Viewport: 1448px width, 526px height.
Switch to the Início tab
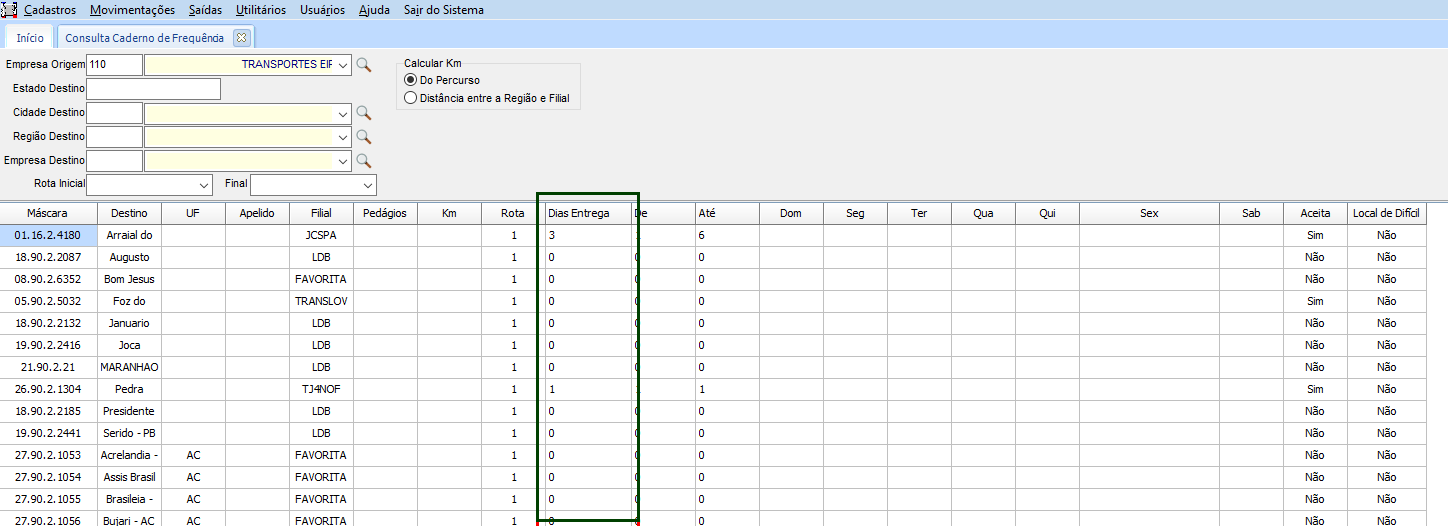(30, 37)
